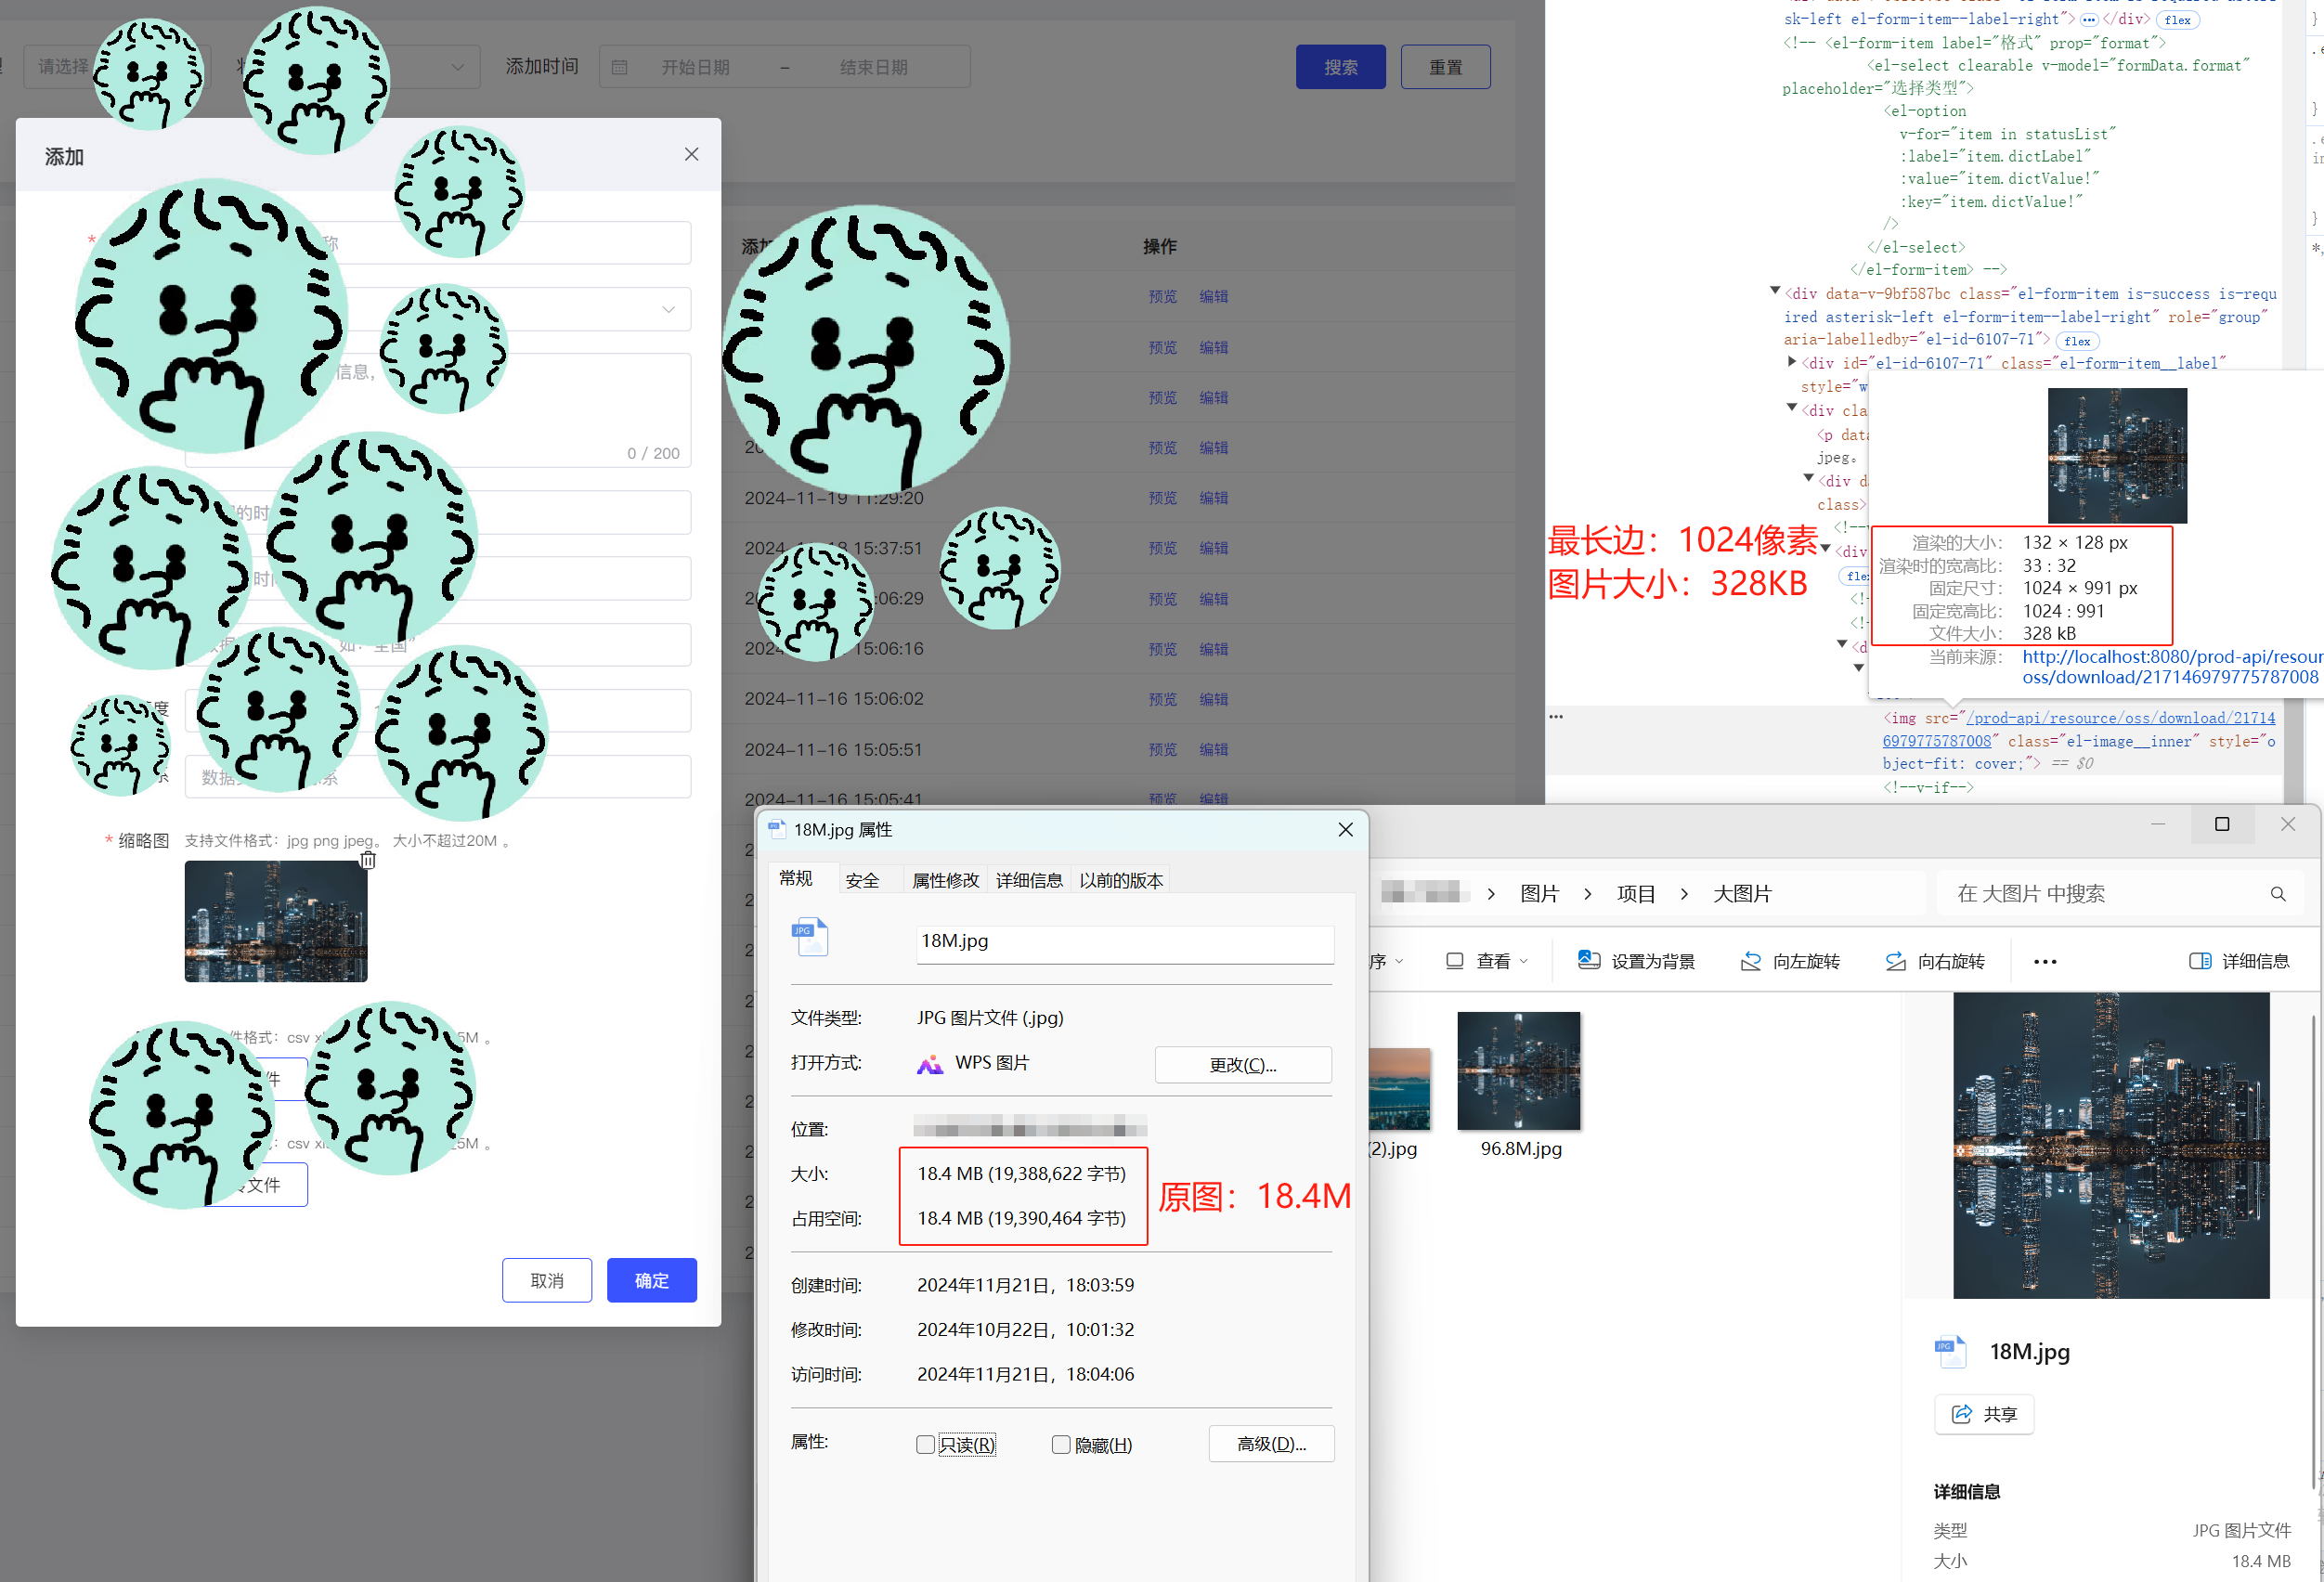Click the calendar icon in date range
This screenshot has width=2324, height=1582.
click(620, 67)
